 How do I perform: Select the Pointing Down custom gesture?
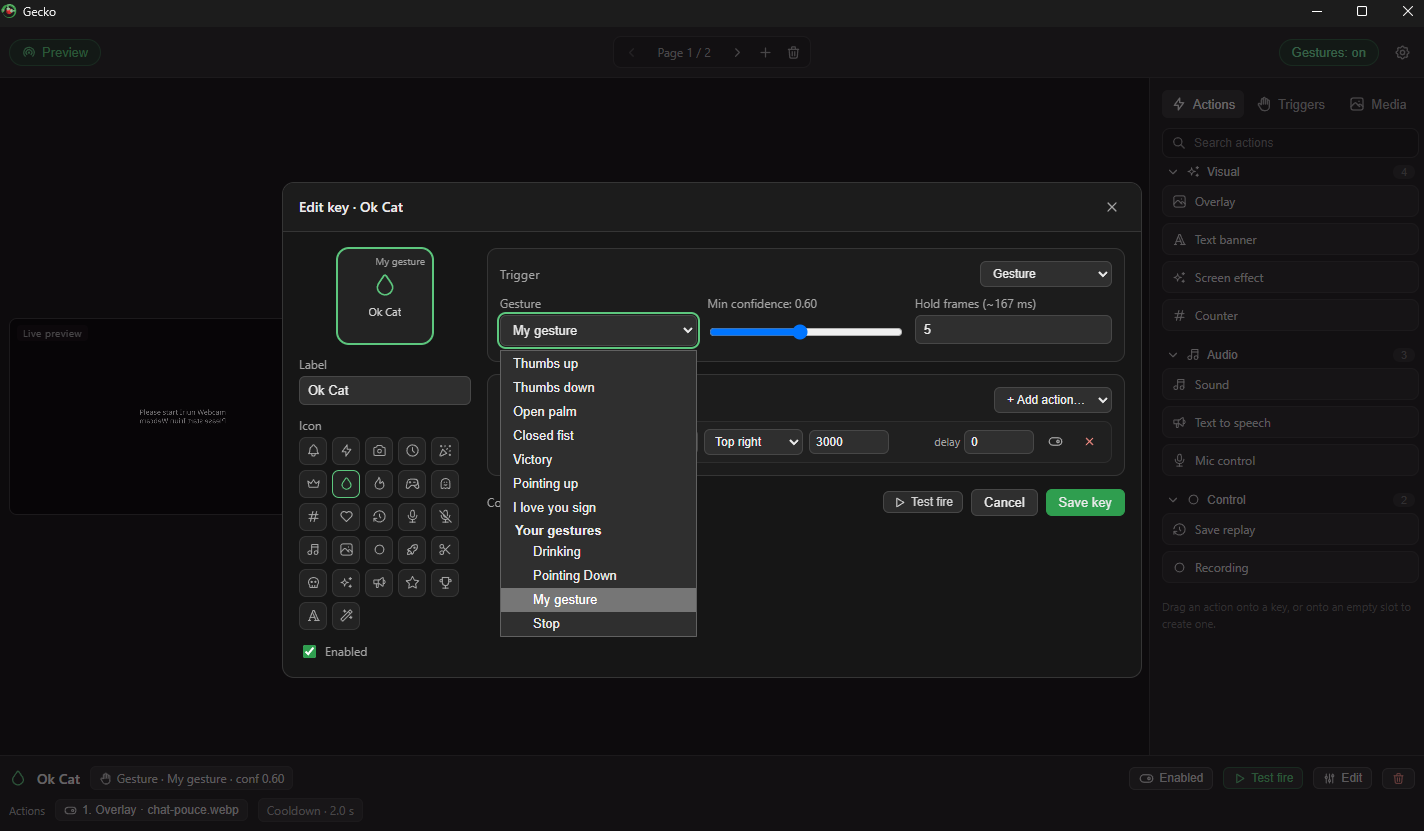coord(598,576)
